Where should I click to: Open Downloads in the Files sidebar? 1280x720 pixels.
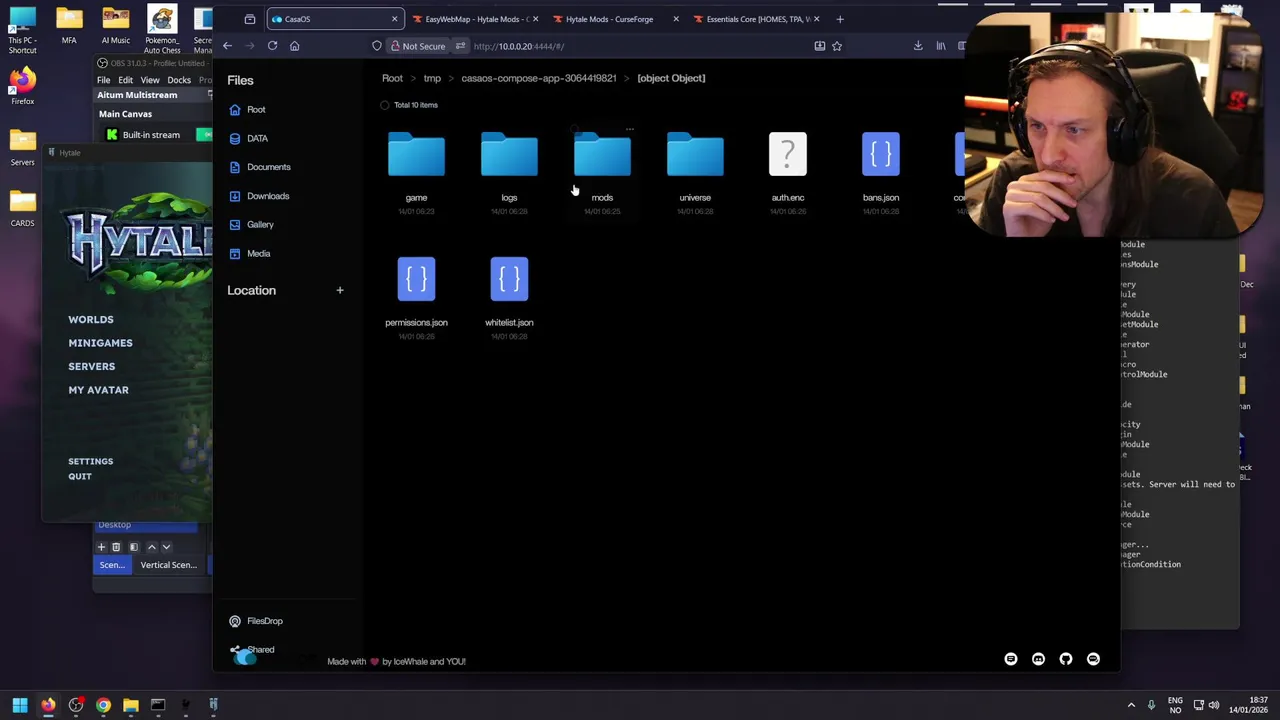(259, 196)
